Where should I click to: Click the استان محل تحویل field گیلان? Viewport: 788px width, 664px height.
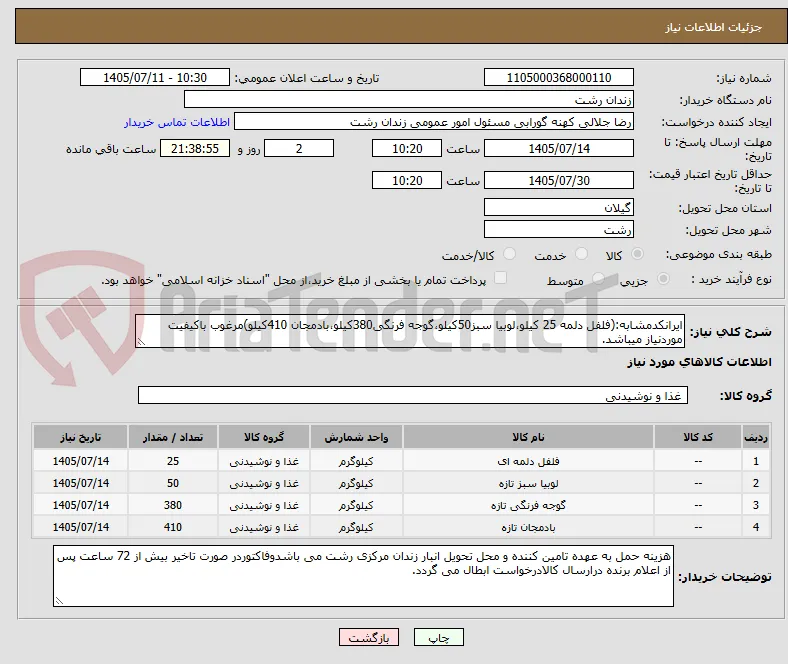pyautogui.click(x=559, y=207)
